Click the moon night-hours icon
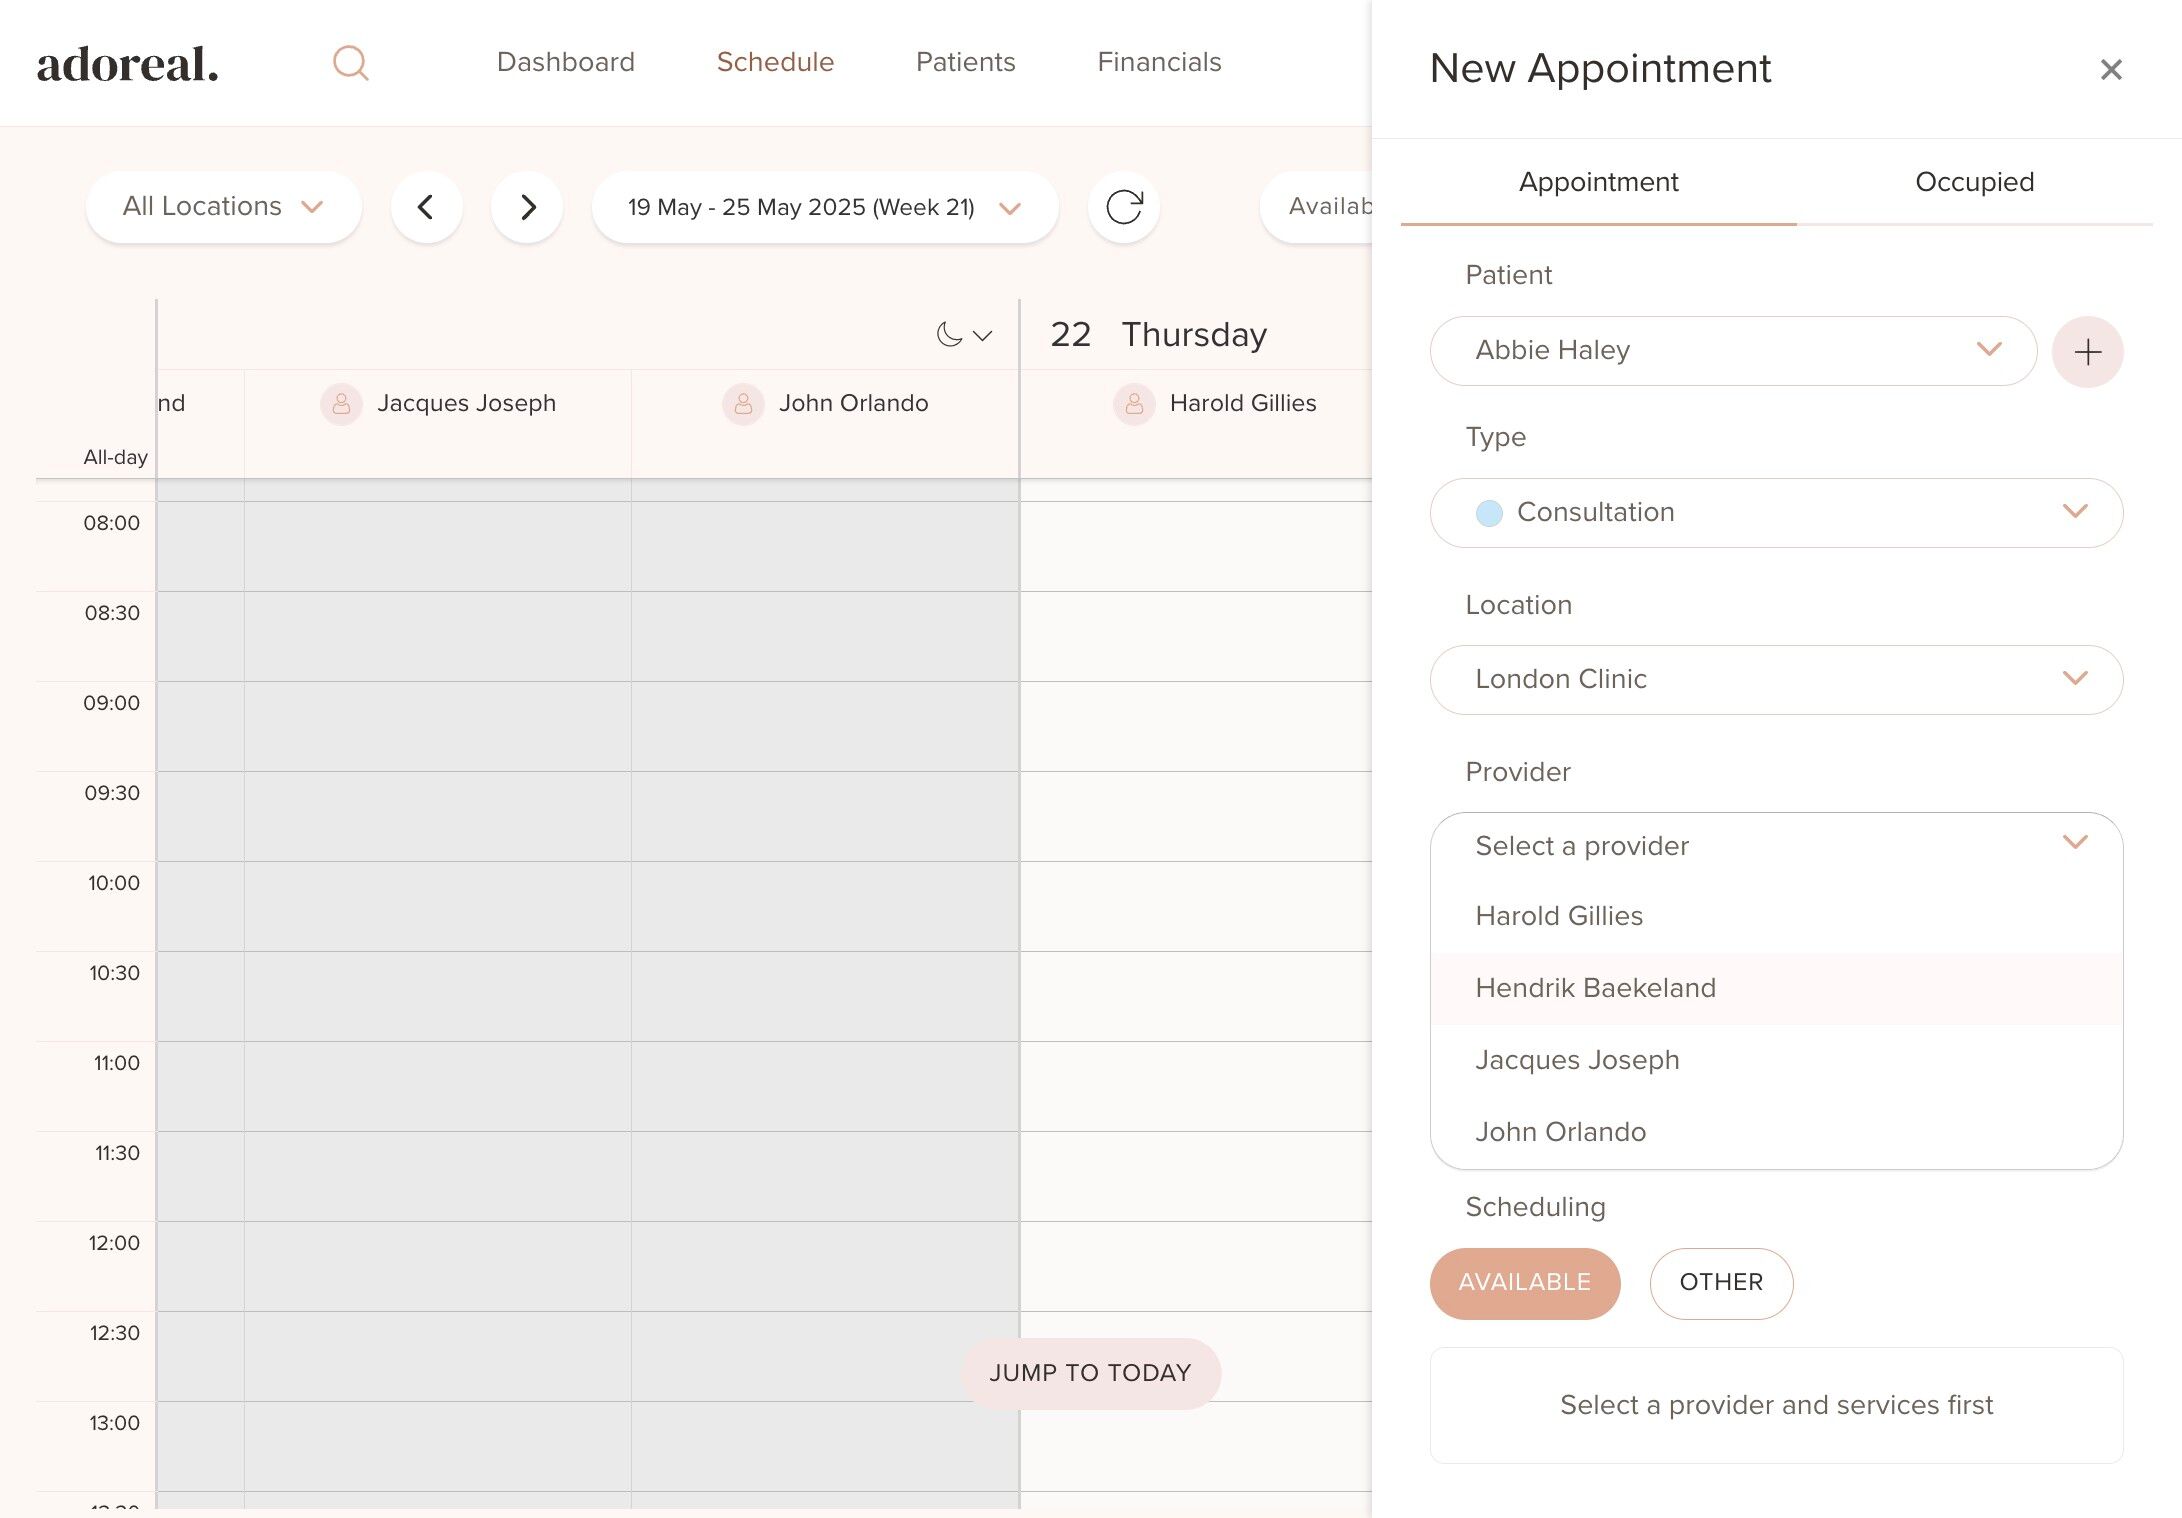 949,335
